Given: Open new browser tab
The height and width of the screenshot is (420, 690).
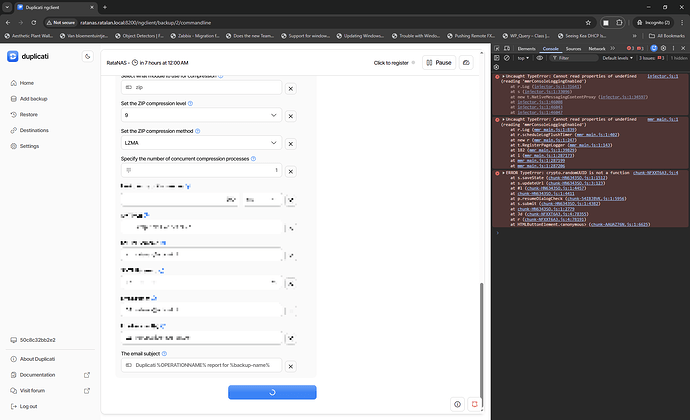Looking at the screenshot, I should point(105,7).
